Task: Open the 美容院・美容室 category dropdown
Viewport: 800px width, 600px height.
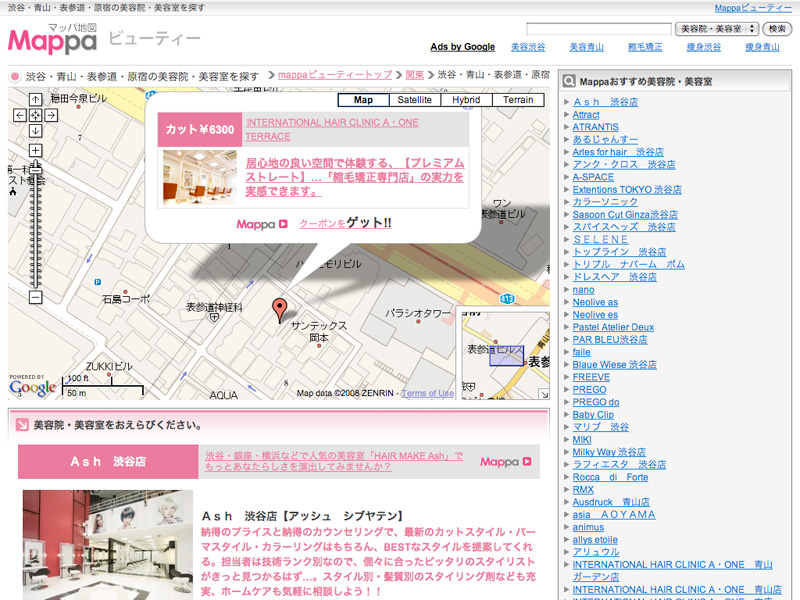Action: [x=717, y=29]
